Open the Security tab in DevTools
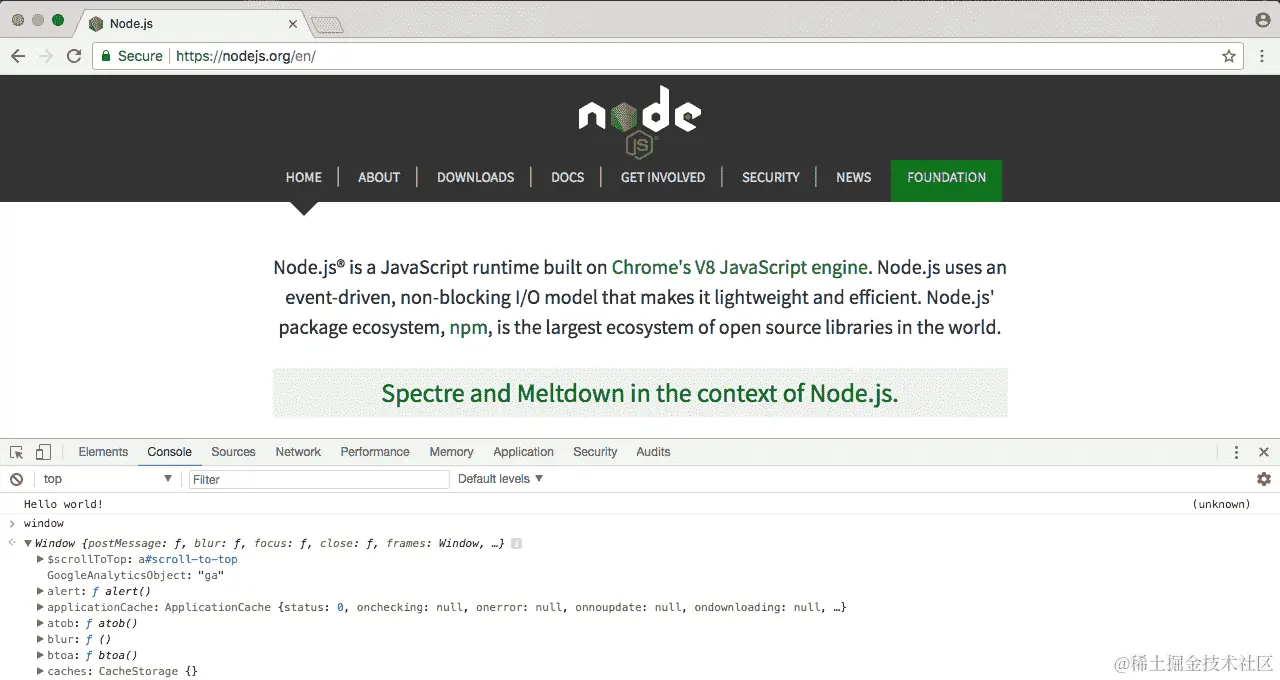 595,452
